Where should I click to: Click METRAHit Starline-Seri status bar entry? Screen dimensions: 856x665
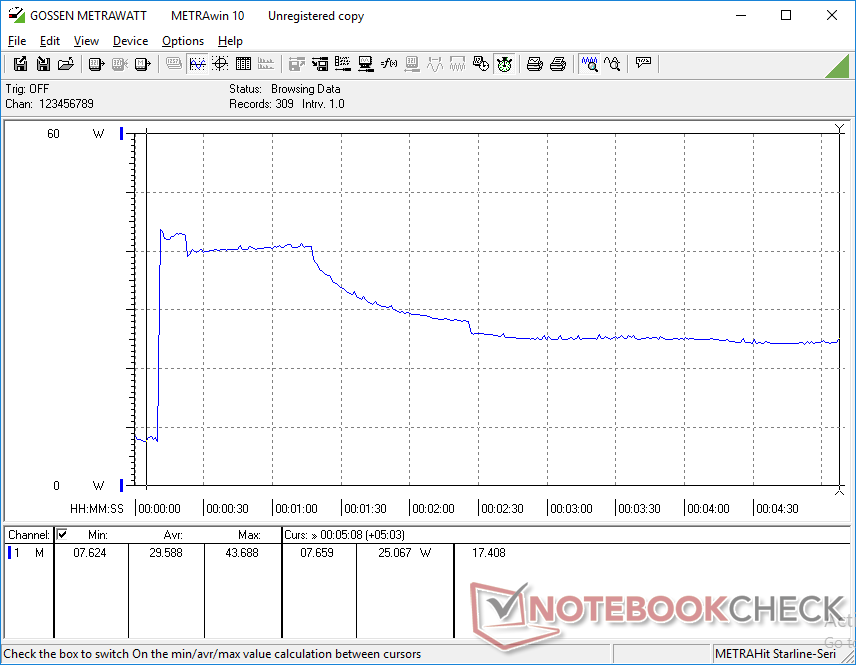point(775,654)
